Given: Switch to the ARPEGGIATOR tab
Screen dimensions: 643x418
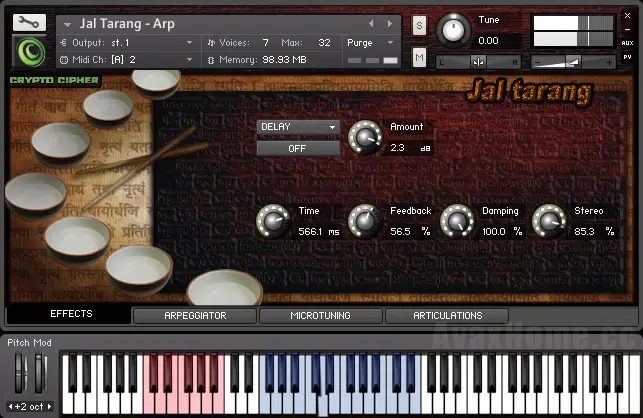Looking at the screenshot, I should pos(195,315).
